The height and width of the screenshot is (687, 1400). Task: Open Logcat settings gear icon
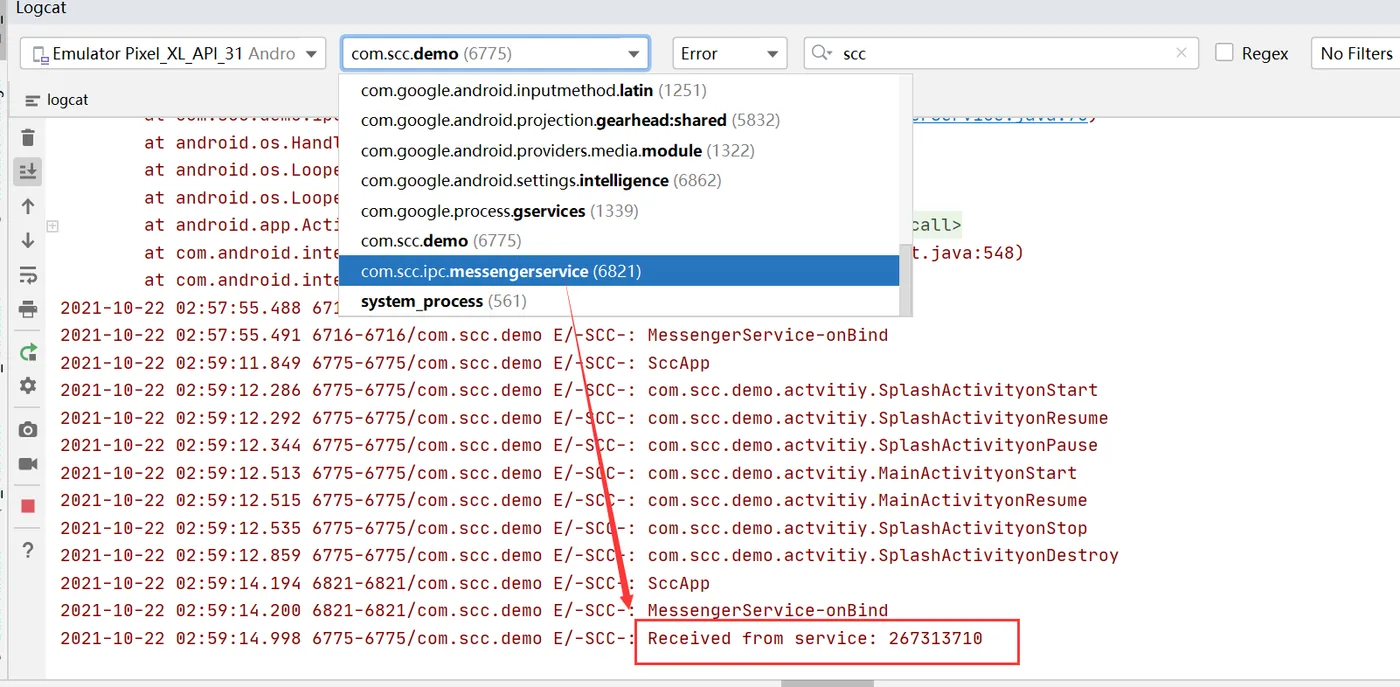tap(28, 386)
